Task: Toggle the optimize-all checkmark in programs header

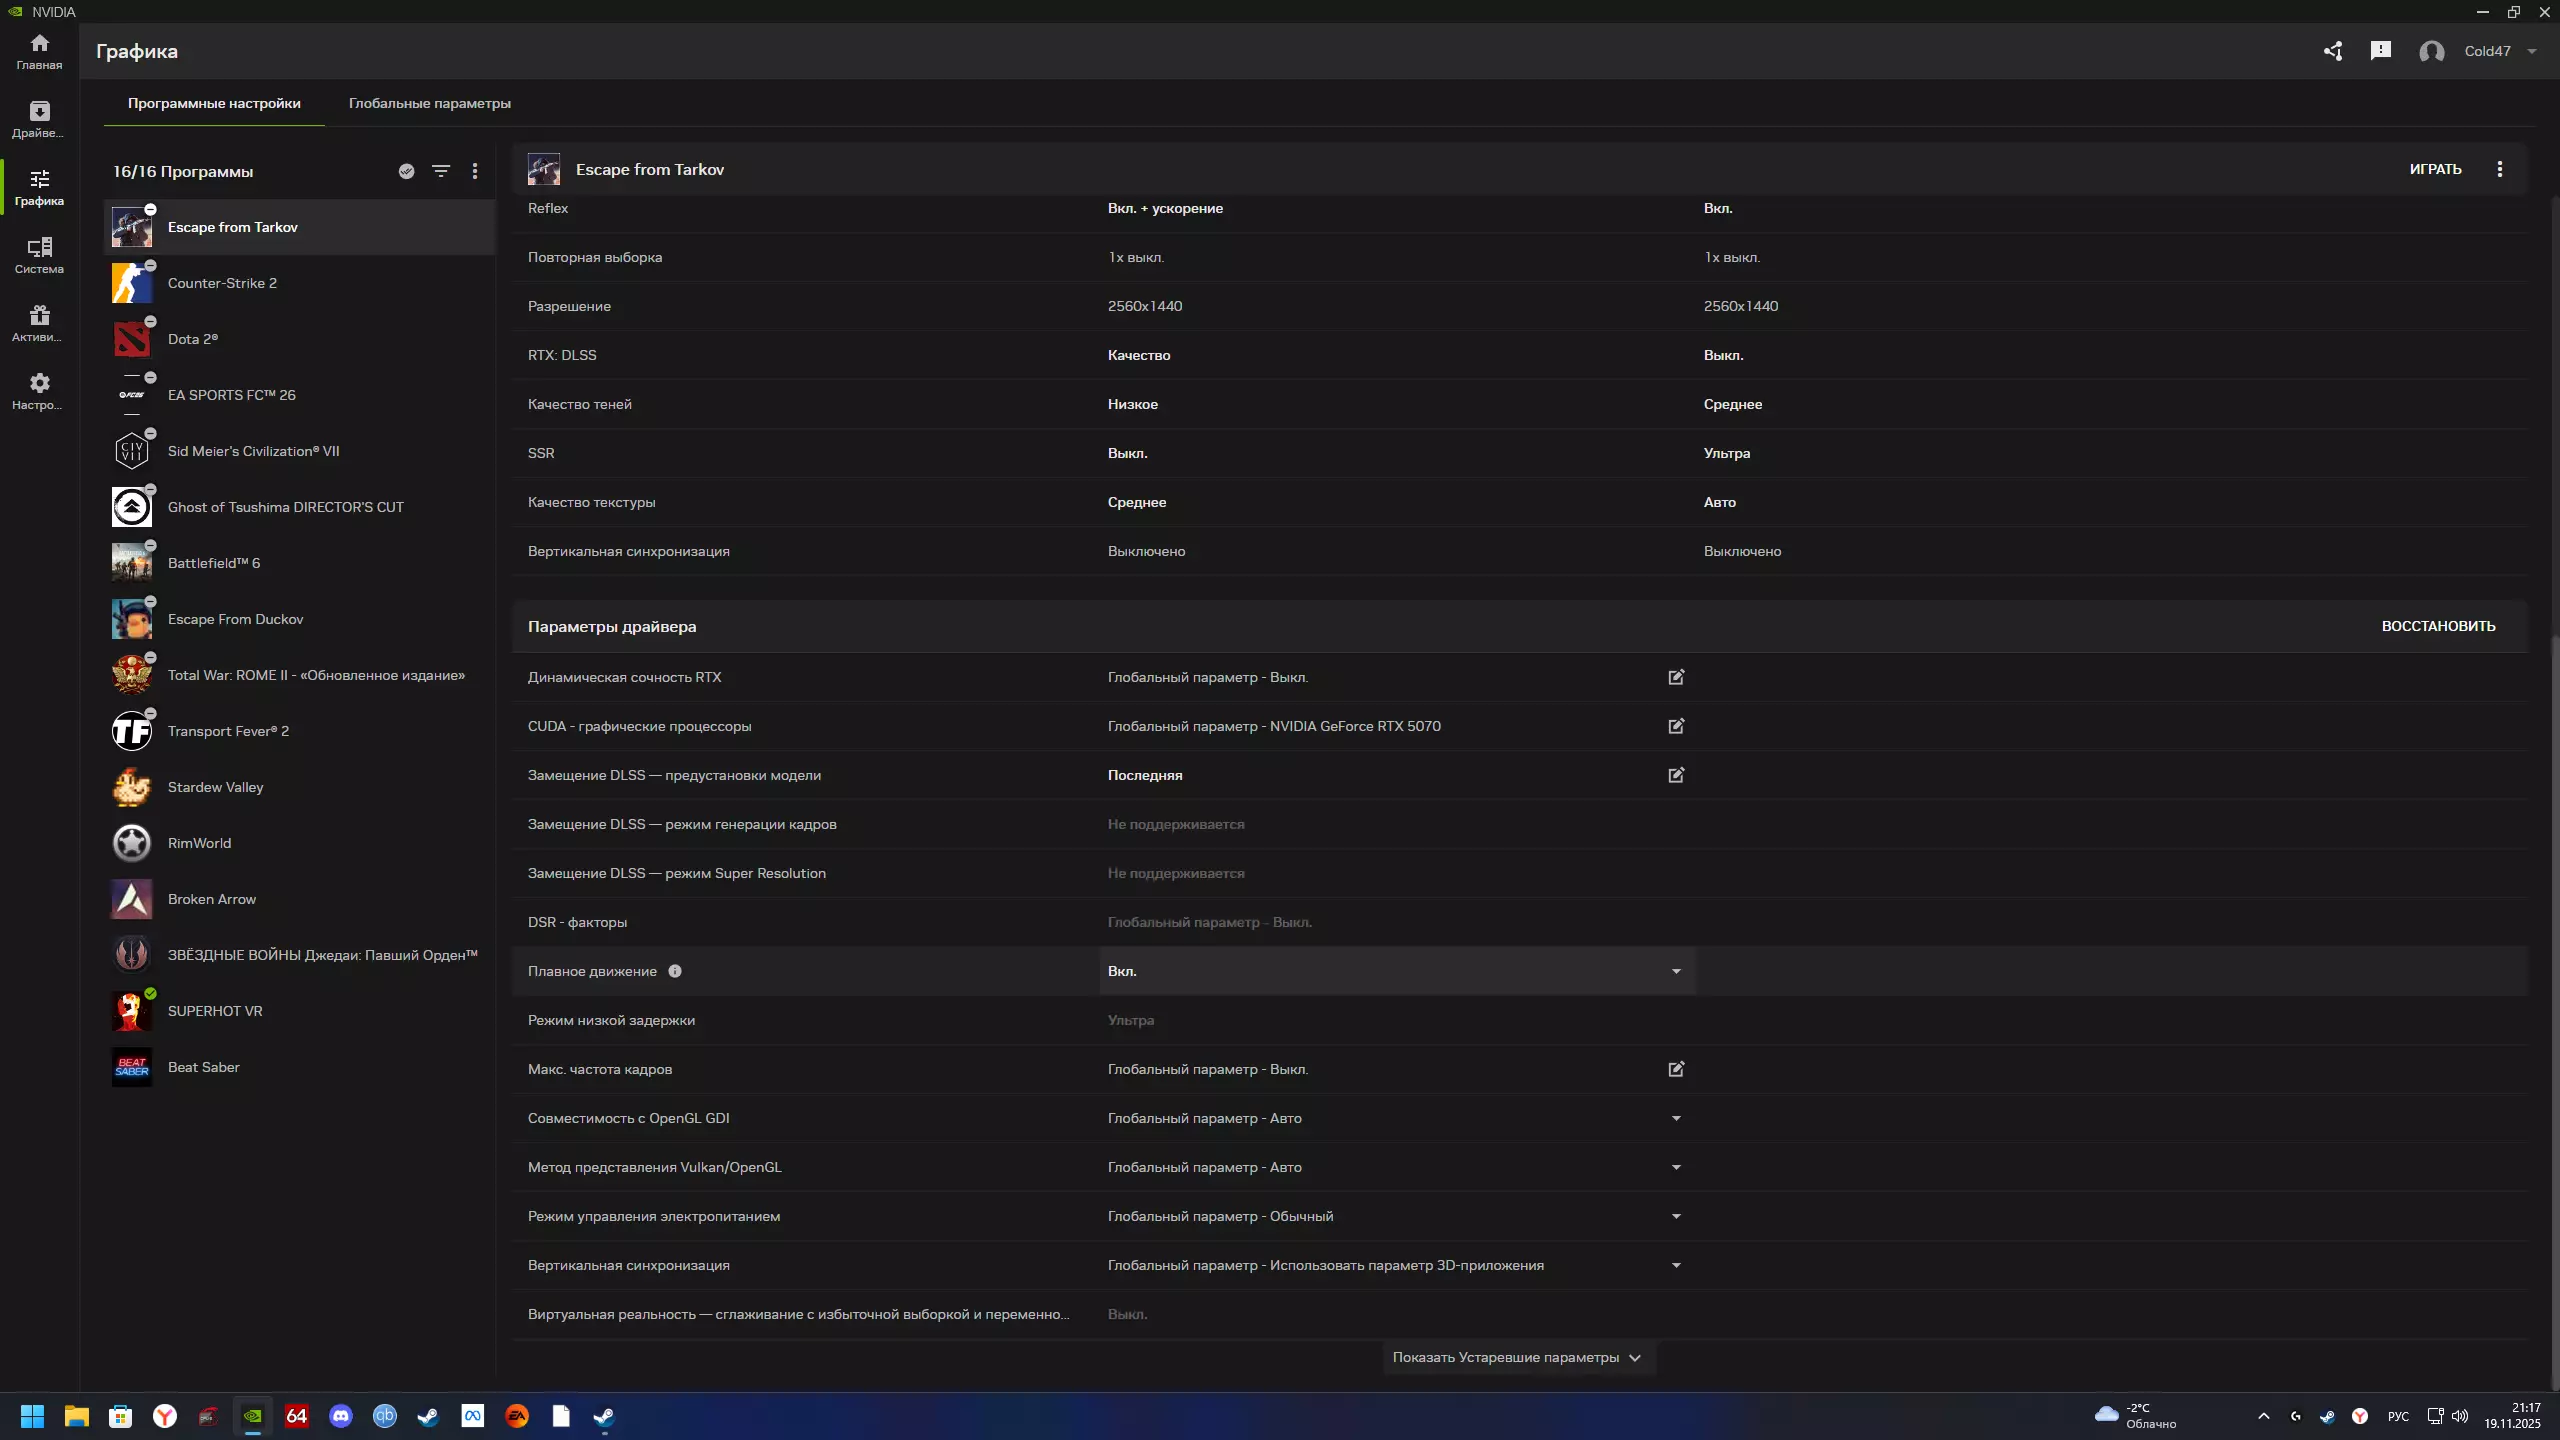Action: tap(406, 171)
